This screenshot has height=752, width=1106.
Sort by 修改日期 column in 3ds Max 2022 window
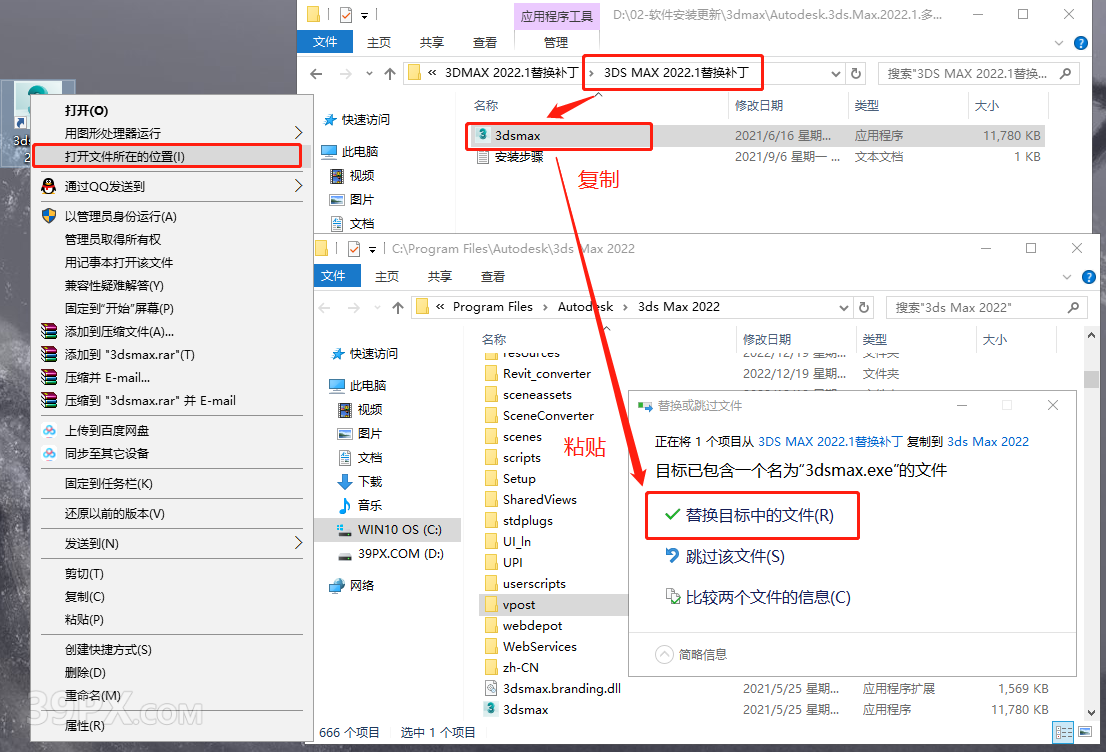[x=767, y=340]
